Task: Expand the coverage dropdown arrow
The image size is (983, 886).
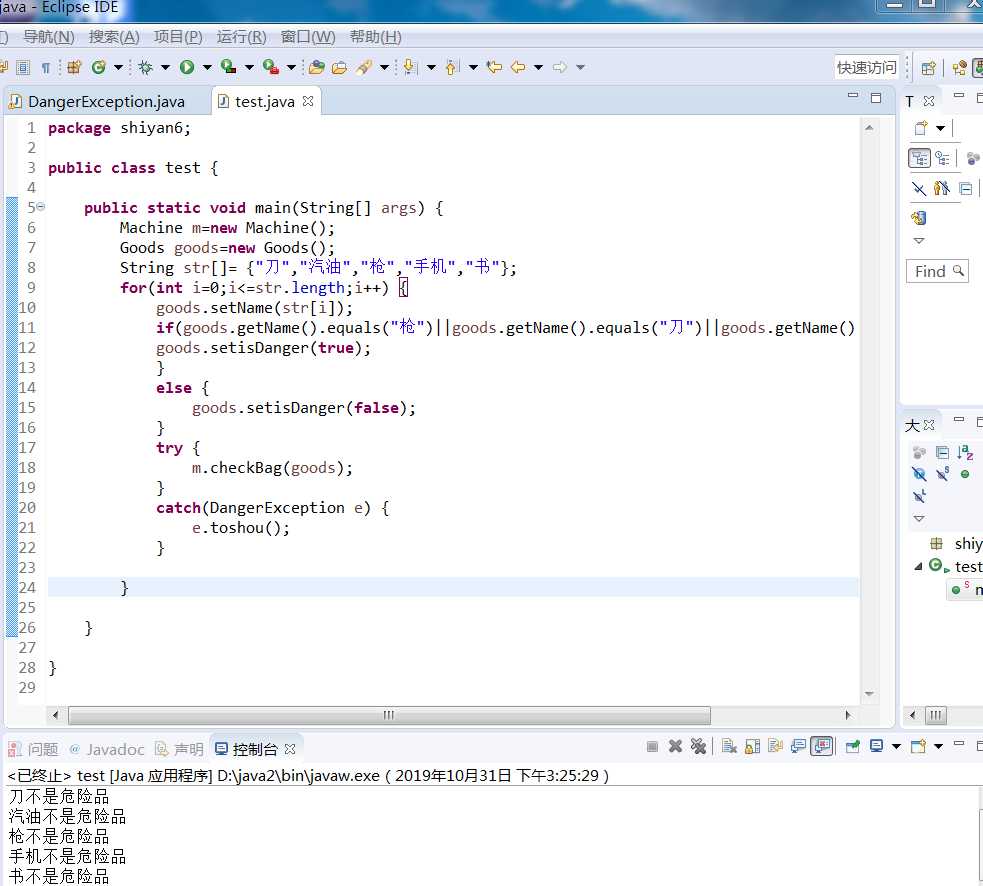Action: 249,67
